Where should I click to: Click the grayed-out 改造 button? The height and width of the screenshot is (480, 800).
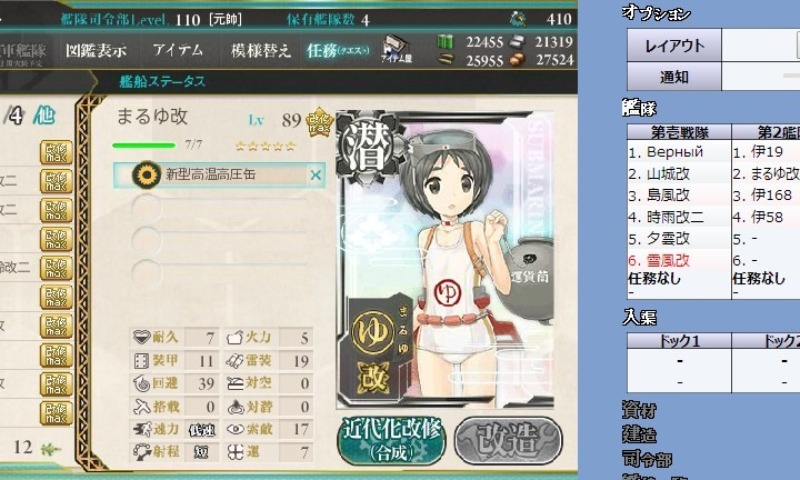point(509,440)
